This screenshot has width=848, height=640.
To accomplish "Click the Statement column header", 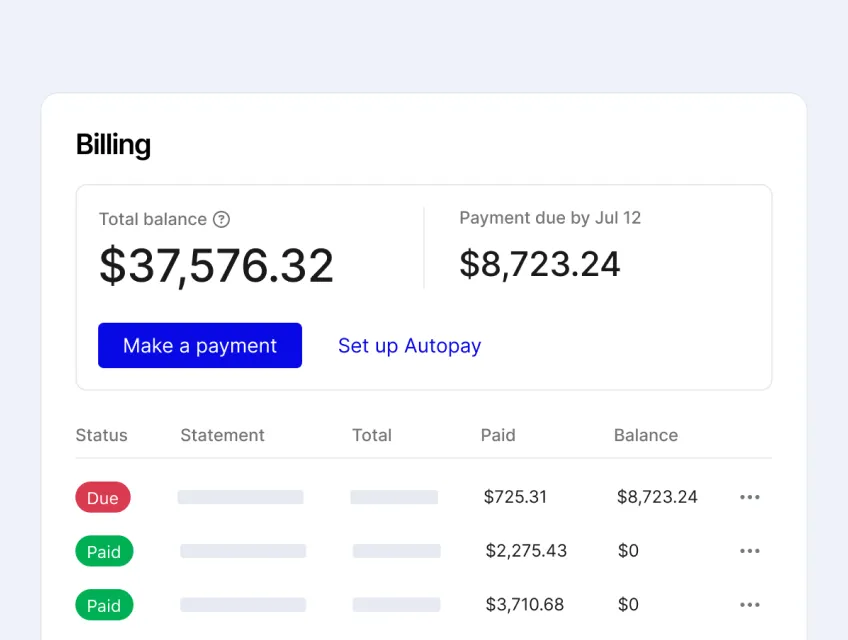I will [222, 435].
